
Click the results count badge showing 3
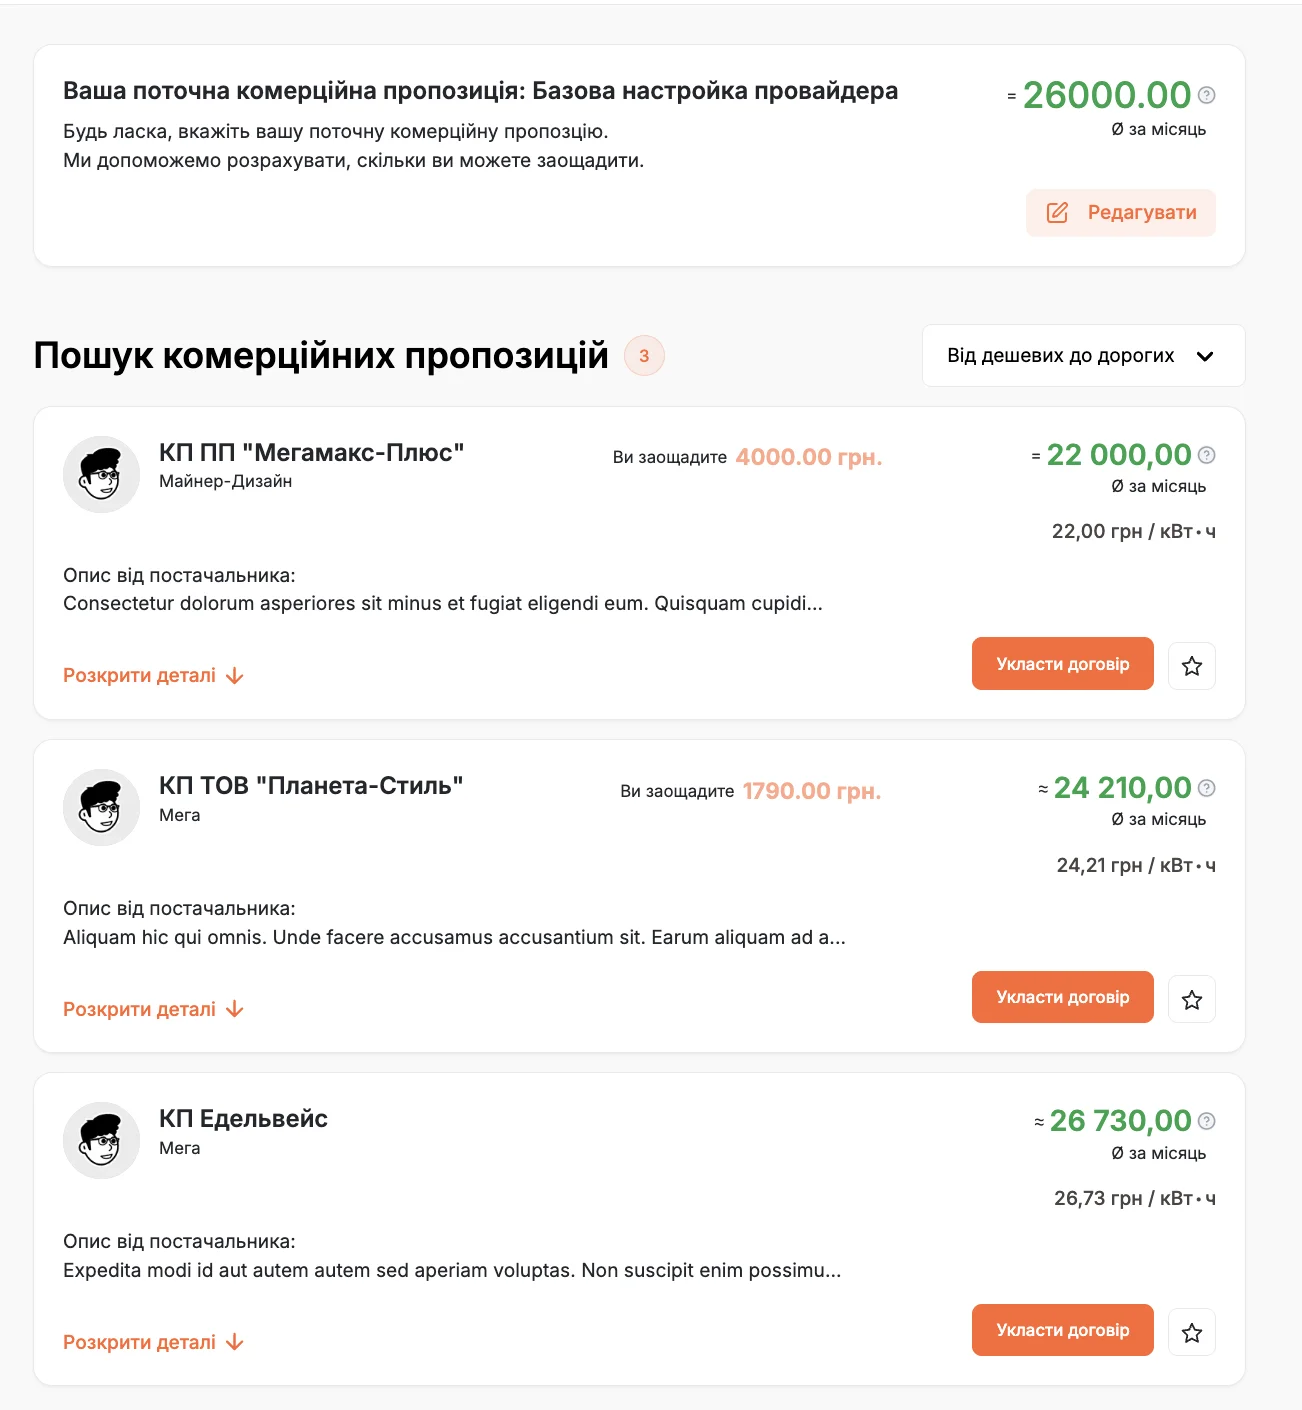(x=644, y=356)
